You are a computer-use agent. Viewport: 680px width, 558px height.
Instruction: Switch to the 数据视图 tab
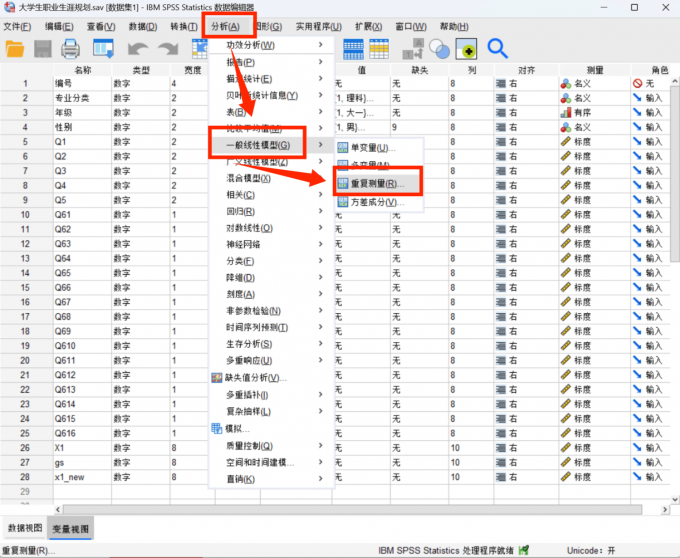click(25, 527)
